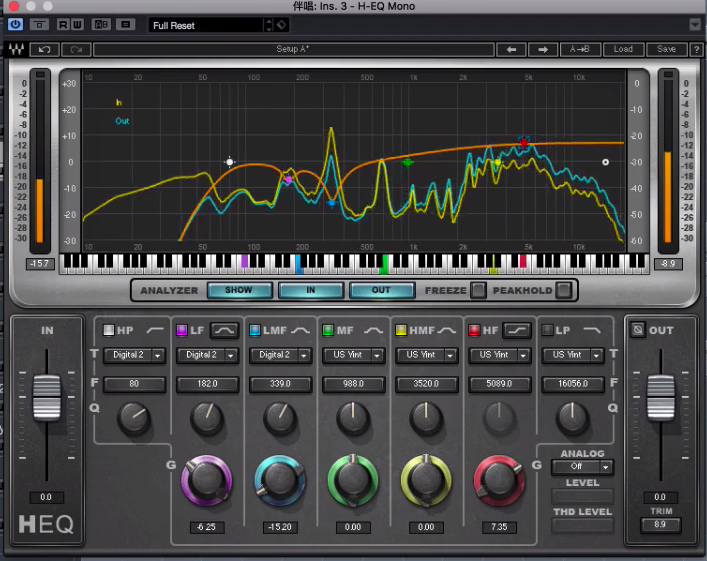The image size is (707, 561).
Task: Click the A/B compare icon in host toolbar
Action: pos(101,24)
